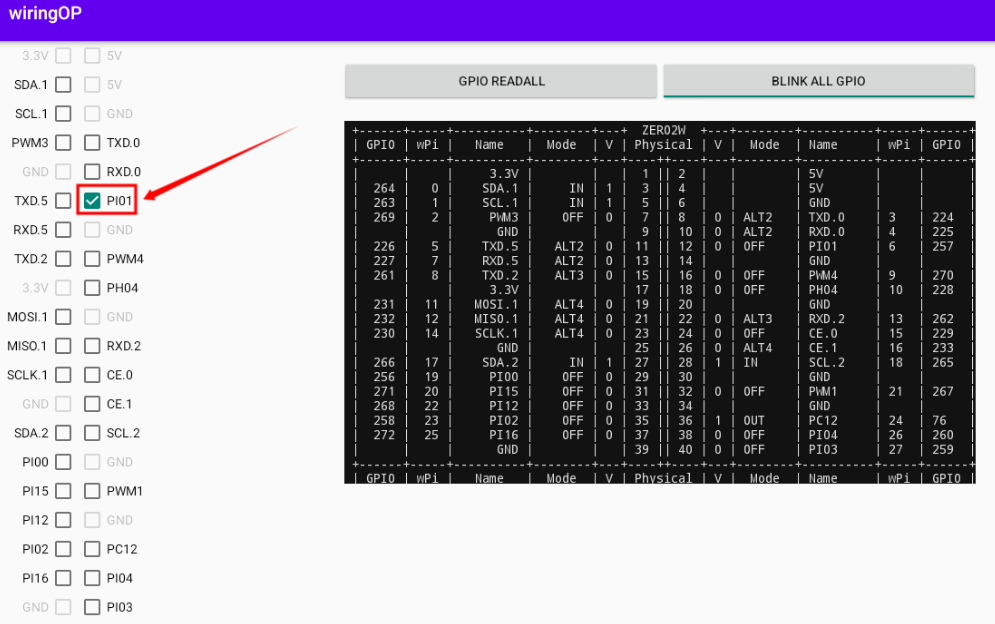This screenshot has height=624, width=995.
Task: Check the PI04 pin checkbox
Action: (92, 578)
